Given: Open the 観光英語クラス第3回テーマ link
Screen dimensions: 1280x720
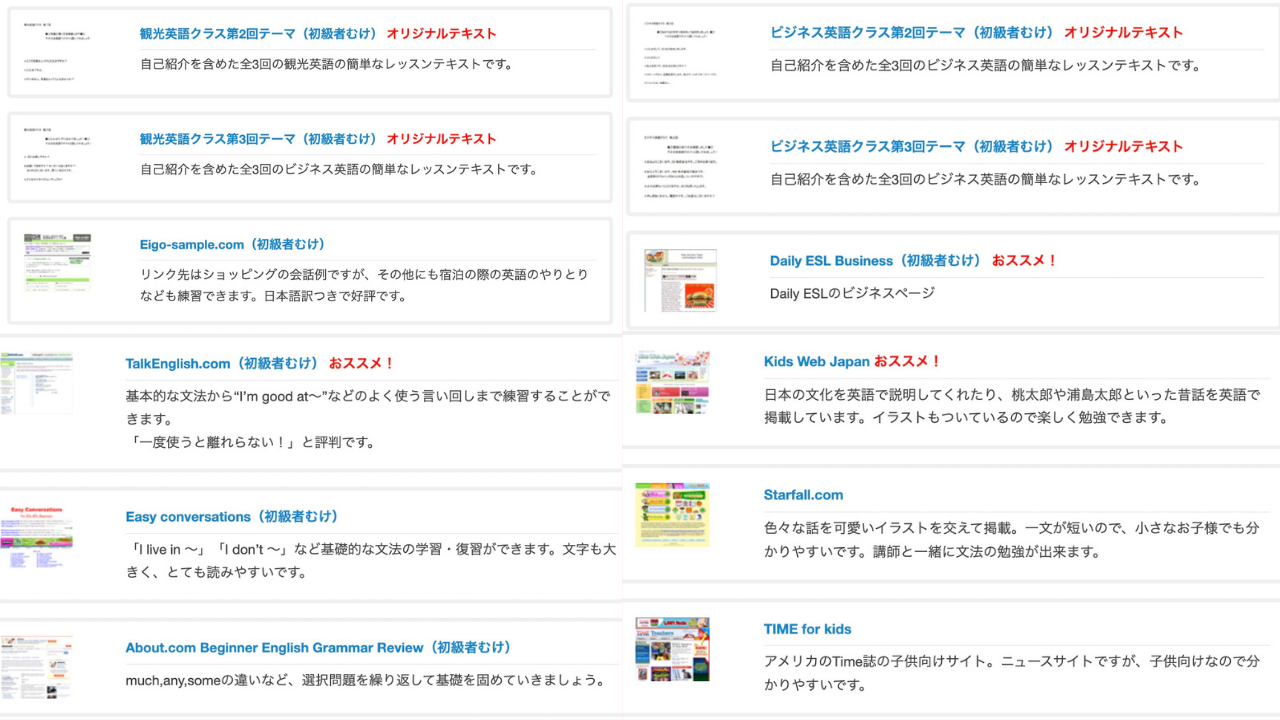Looking at the screenshot, I should 259,139.
